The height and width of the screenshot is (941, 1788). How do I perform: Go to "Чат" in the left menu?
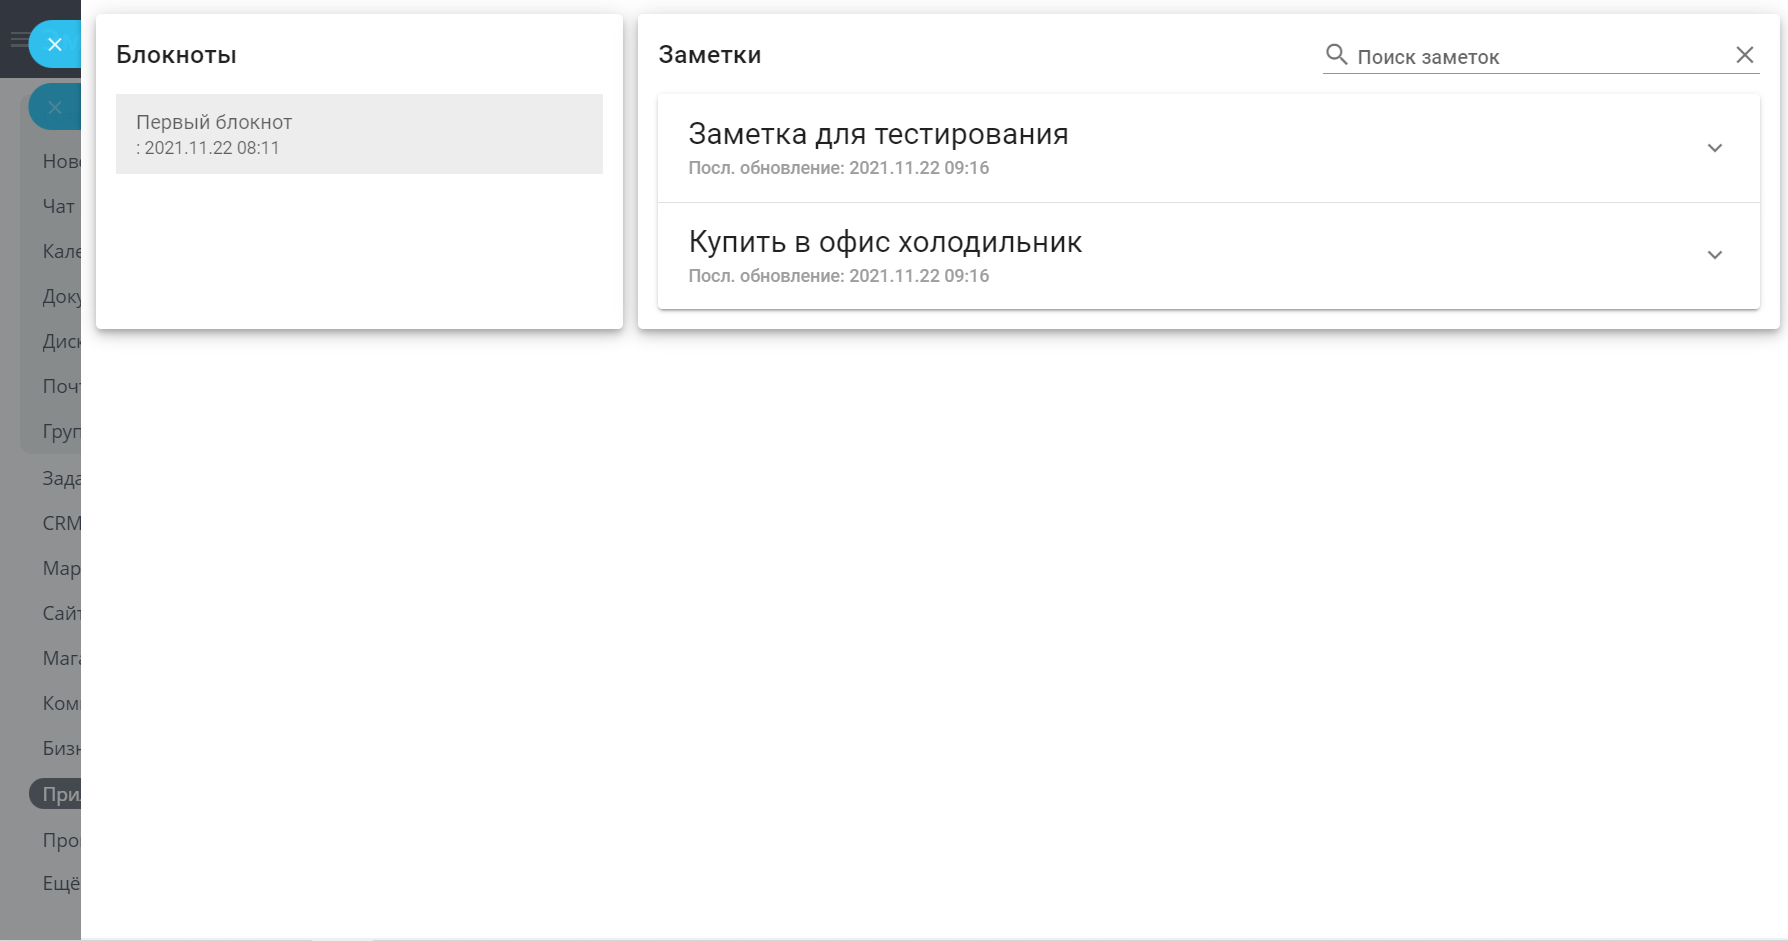tap(59, 207)
